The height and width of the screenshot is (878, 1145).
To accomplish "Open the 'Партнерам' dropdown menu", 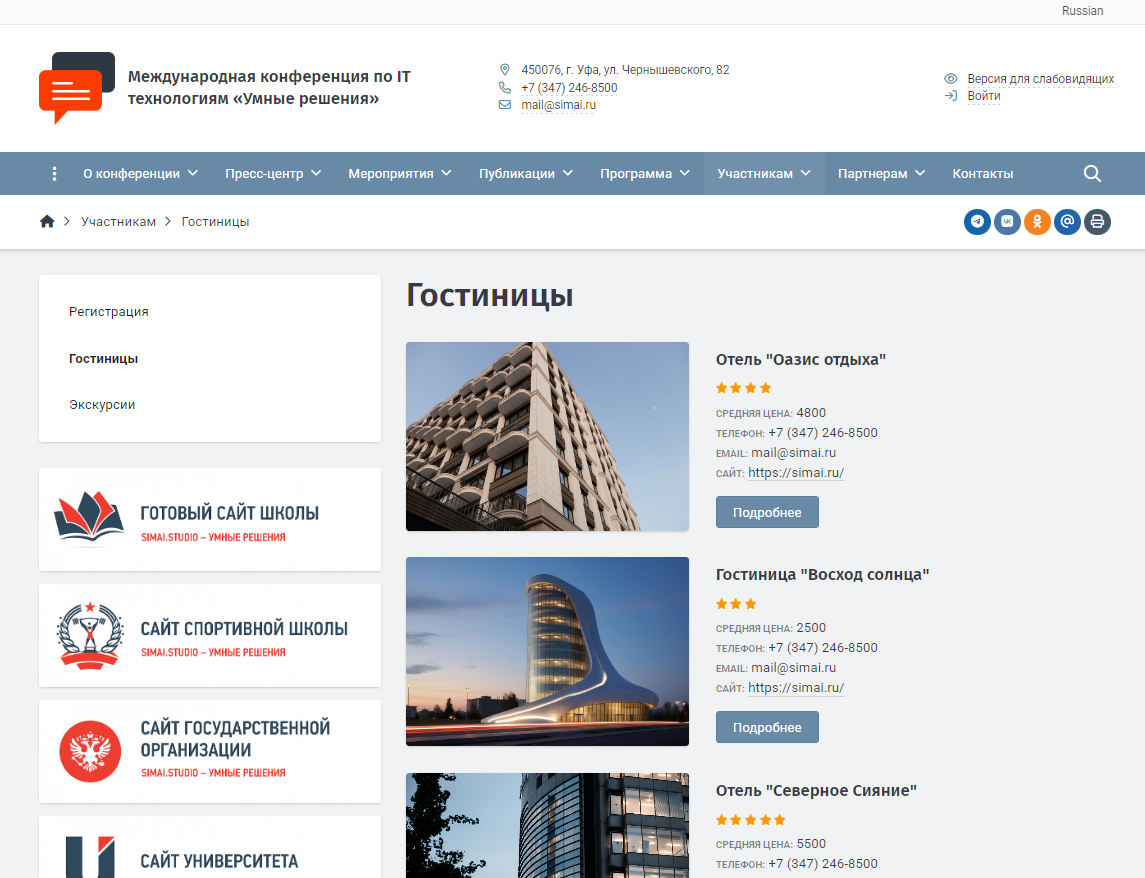I will tap(881, 174).
